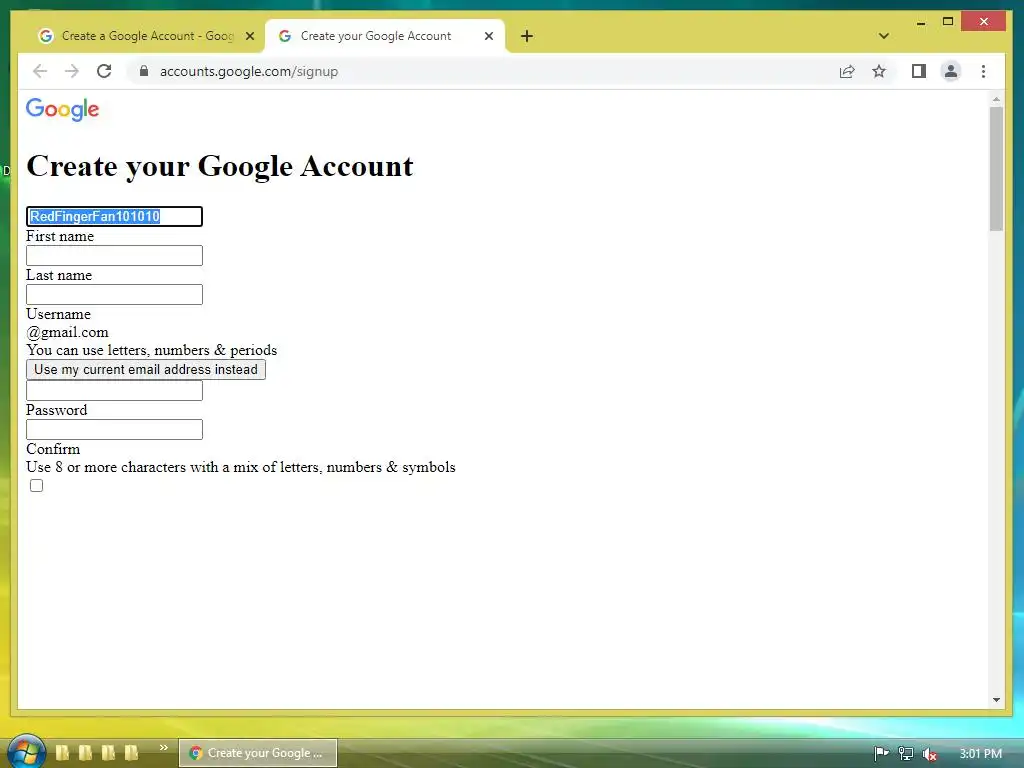Click the muted volume tray icon
Image resolution: width=1024 pixels, height=768 pixels.
tap(930, 754)
